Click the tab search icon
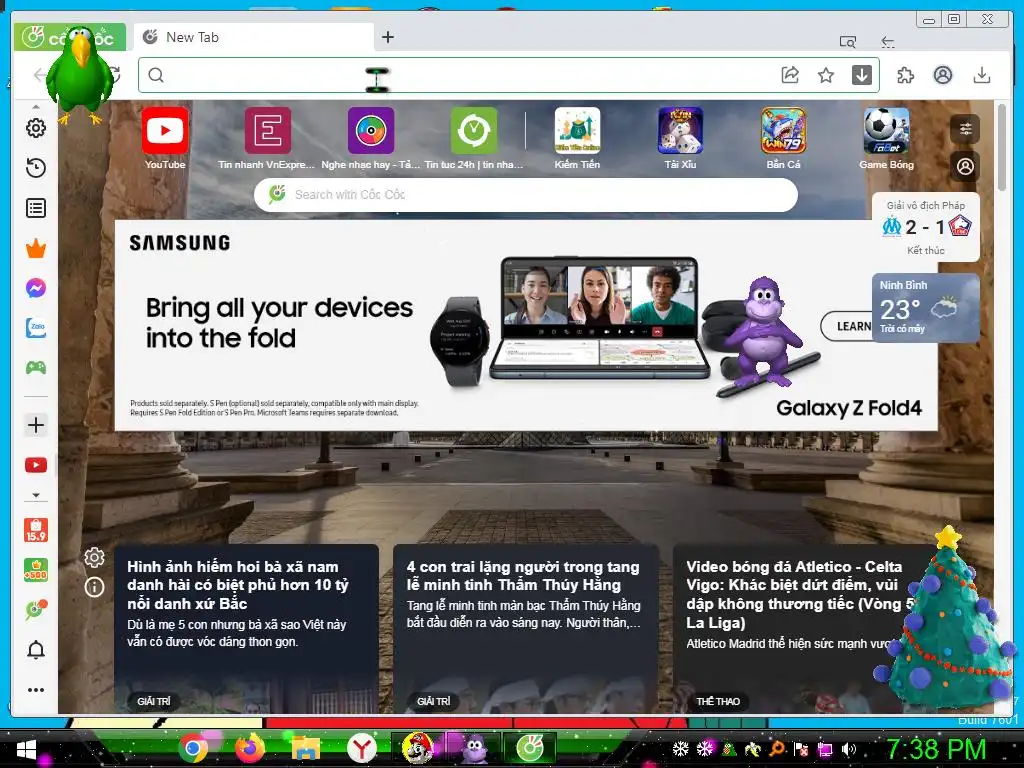Viewport: 1024px width, 768px height. tap(847, 42)
